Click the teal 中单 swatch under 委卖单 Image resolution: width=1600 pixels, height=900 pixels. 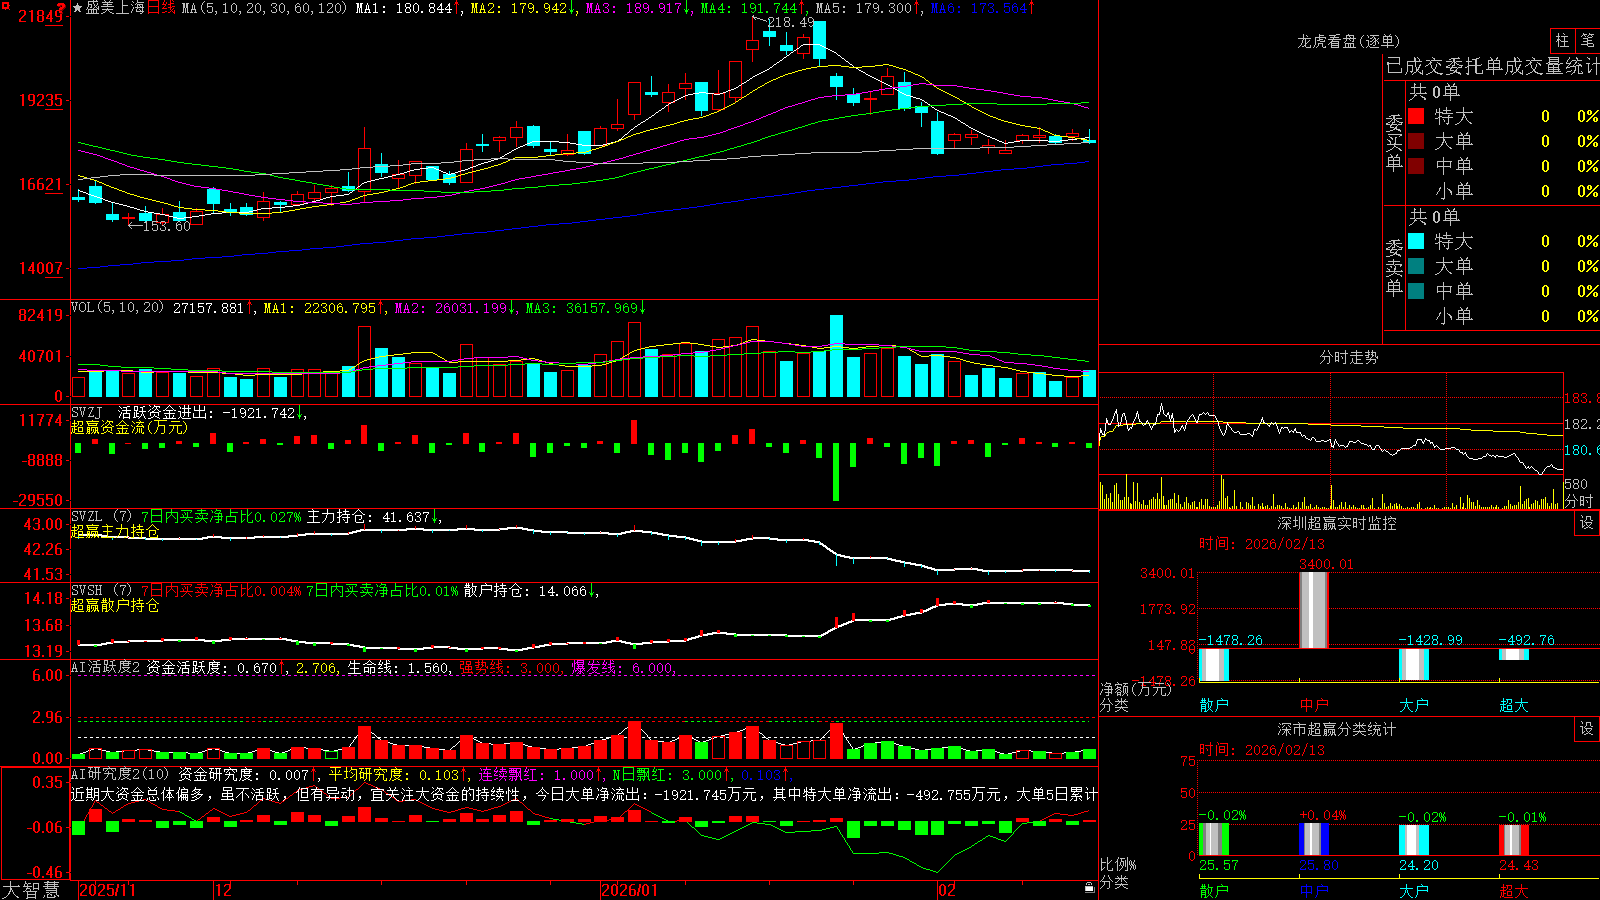[1416, 290]
